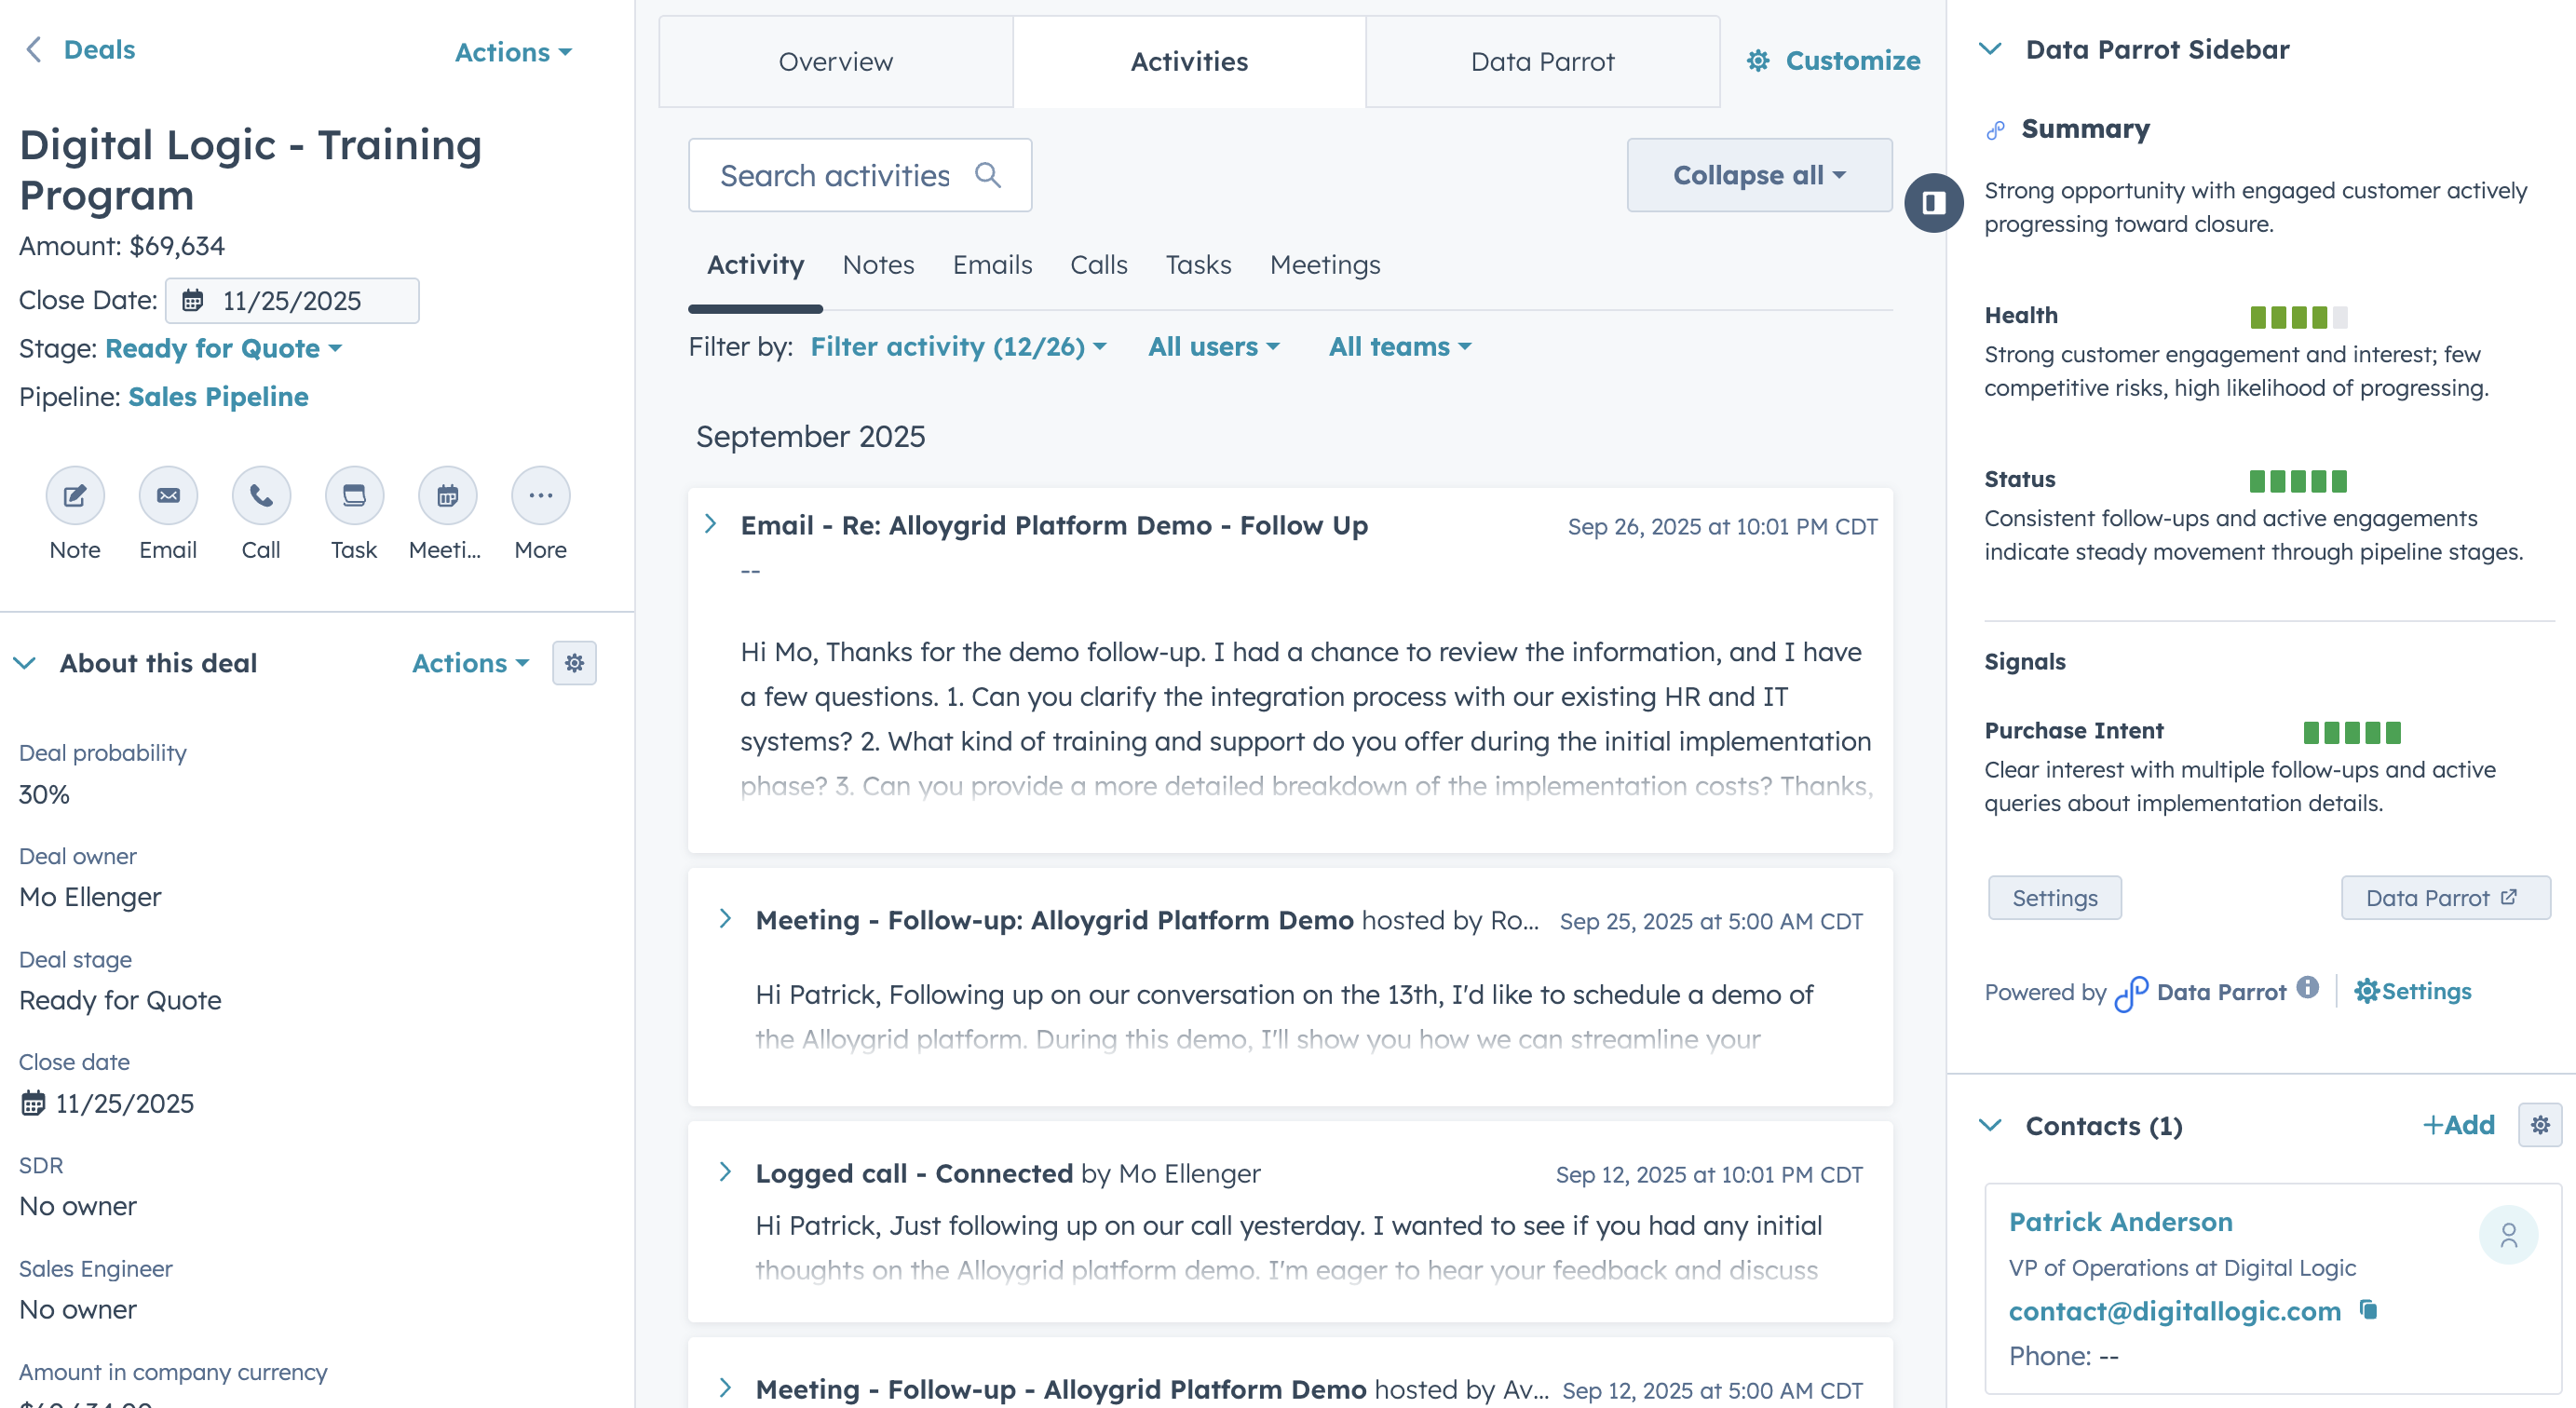Expand the Sep 26 follow-up email entry

click(711, 524)
